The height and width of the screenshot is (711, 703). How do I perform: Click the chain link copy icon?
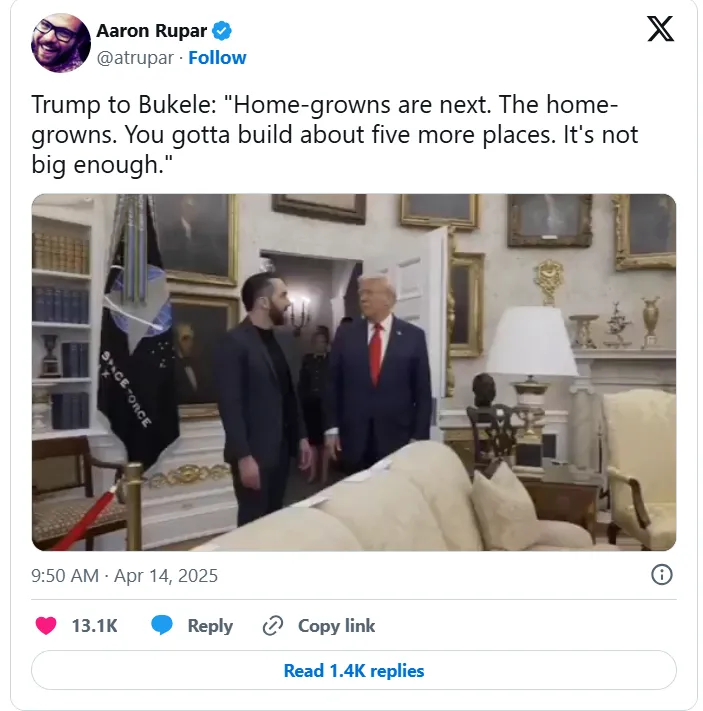273,626
